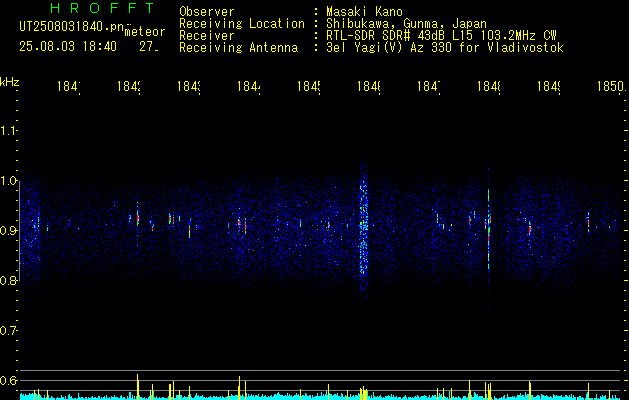
Task: Click the Receiving Antenna label
Action: [238, 48]
